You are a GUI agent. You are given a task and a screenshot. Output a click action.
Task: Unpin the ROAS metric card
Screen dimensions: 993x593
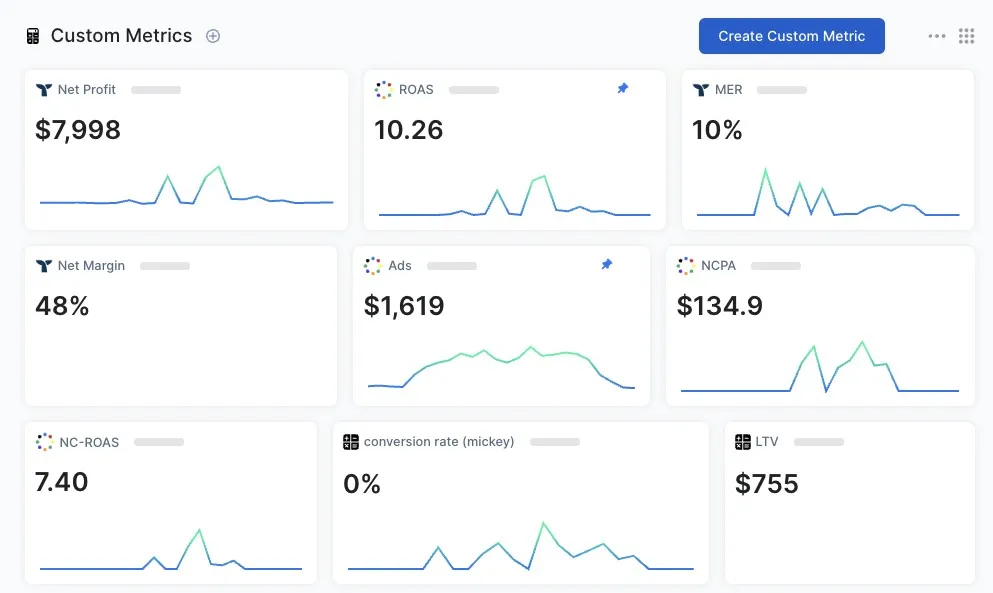[623, 89]
